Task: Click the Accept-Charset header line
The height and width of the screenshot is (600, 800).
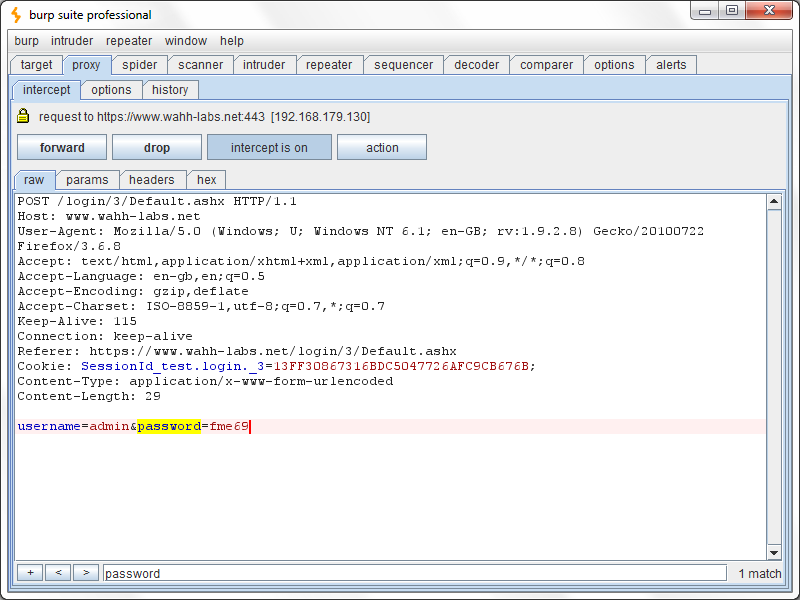Action: (x=202, y=307)
